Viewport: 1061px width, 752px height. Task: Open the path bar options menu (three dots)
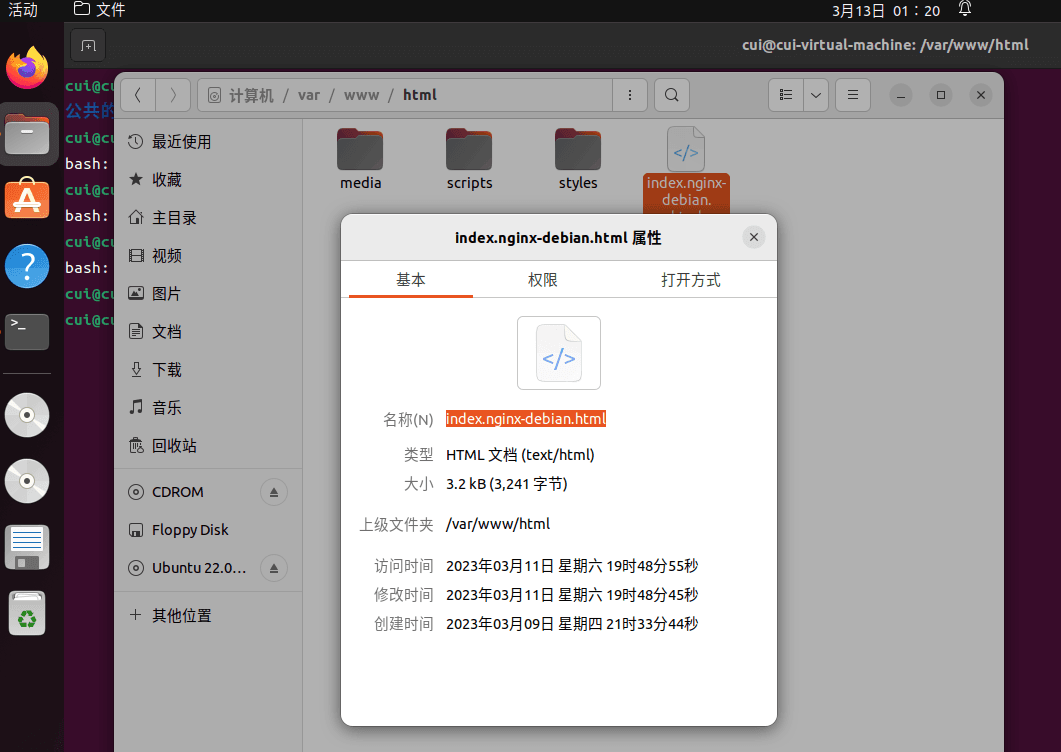coord(629,95)
